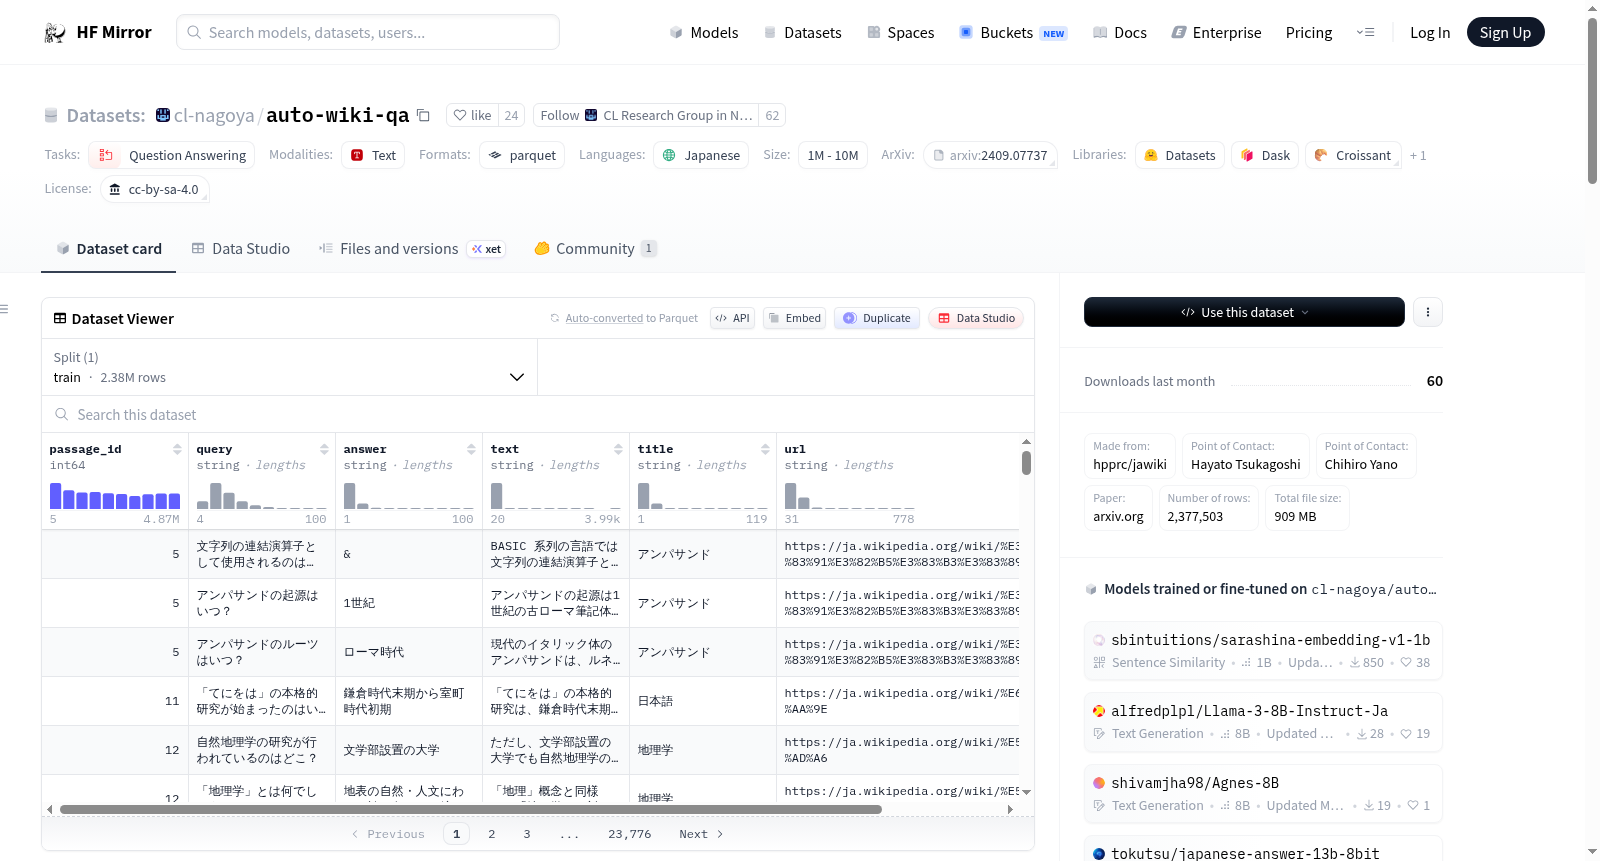Expand the +1 more libraries indicator
Image resolution: width=1600 pixels, height=861 pixels.
pos(1418,155)
